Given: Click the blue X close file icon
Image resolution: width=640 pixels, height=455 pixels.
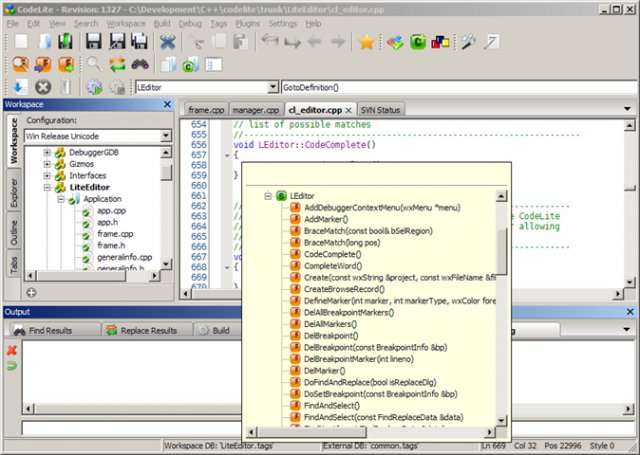Looking at the screenshot, I should 167,42.
